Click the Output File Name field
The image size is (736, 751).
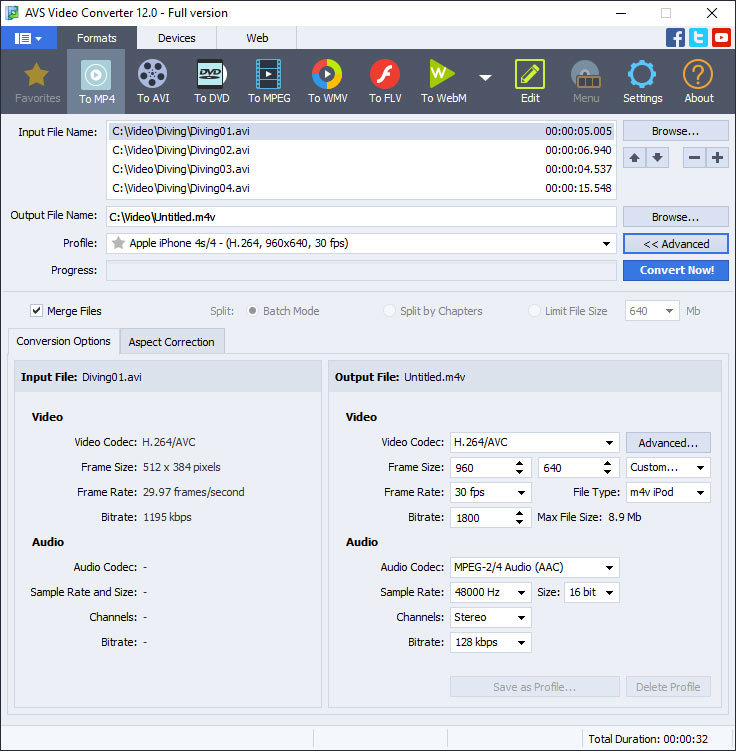[x=361, y=217]
